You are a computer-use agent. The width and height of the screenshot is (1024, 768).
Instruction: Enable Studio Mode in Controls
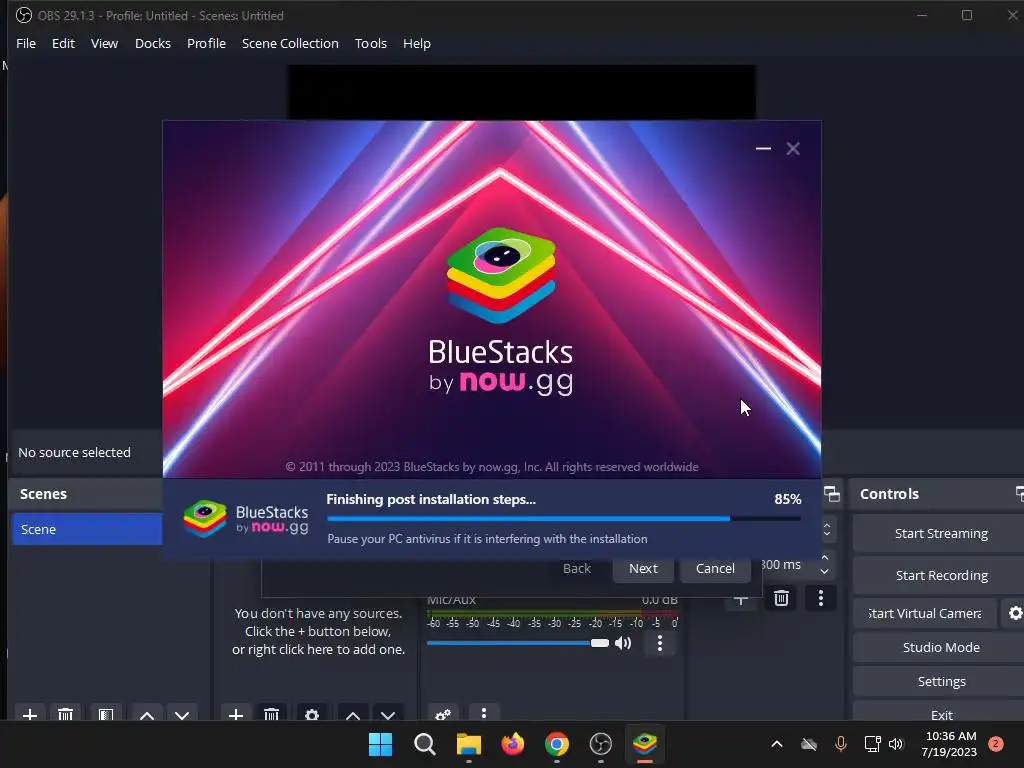(941, 647)
